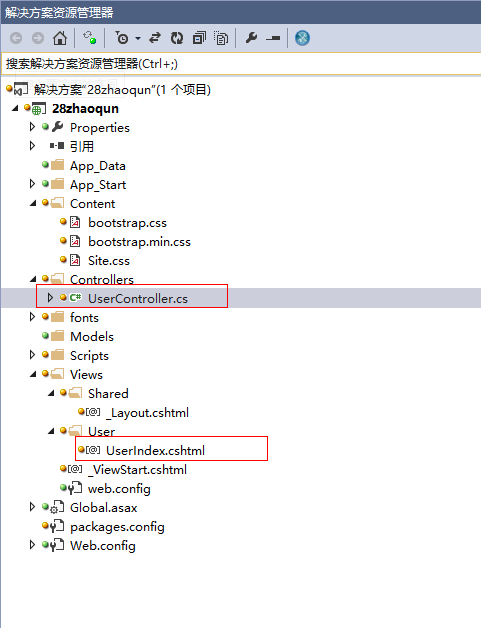
Task: Select the 引用 references item
Action: coord(82,147)
